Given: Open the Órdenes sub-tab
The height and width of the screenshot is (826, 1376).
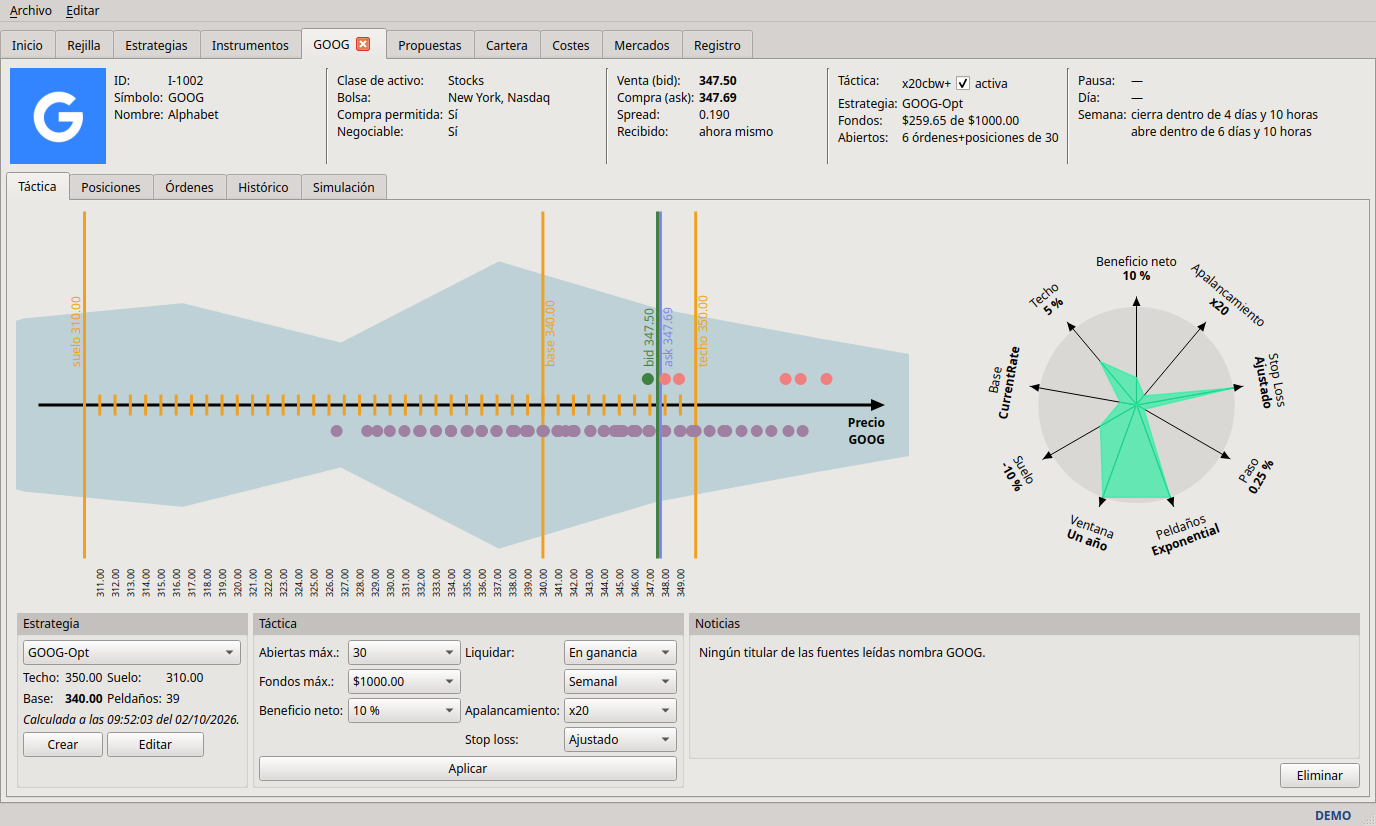Looking at the screenshot, I should click(190, 187).
